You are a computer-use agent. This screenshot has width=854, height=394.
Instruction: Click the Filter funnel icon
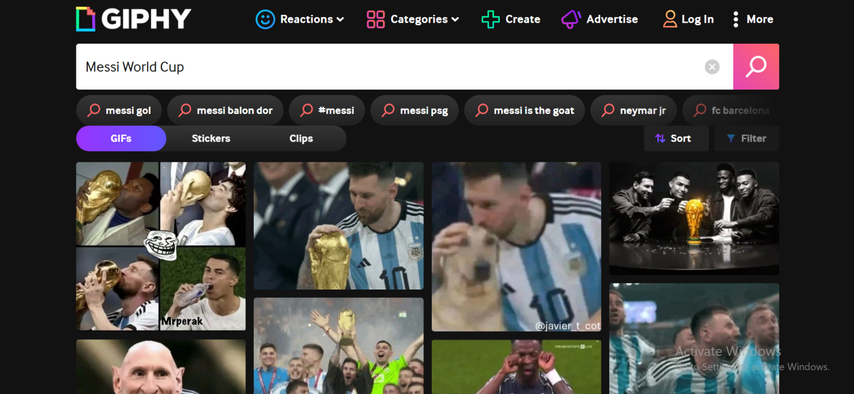pos(731,138)
